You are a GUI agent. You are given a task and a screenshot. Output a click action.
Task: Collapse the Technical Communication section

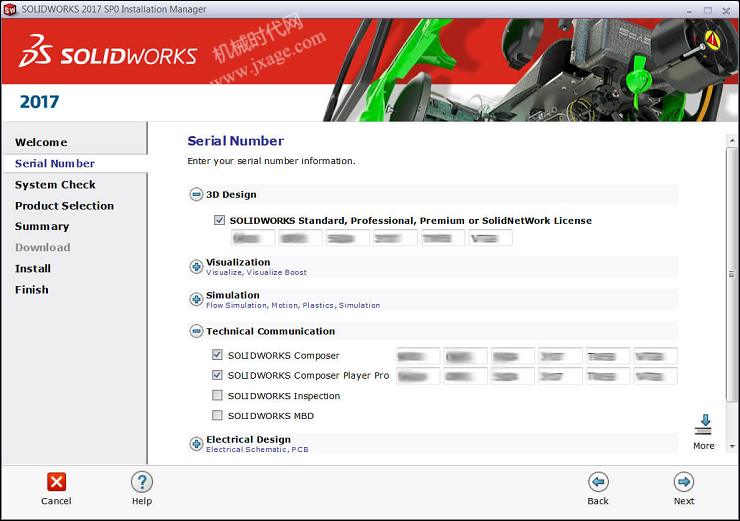pyautogui.click(x=196, y=331)
